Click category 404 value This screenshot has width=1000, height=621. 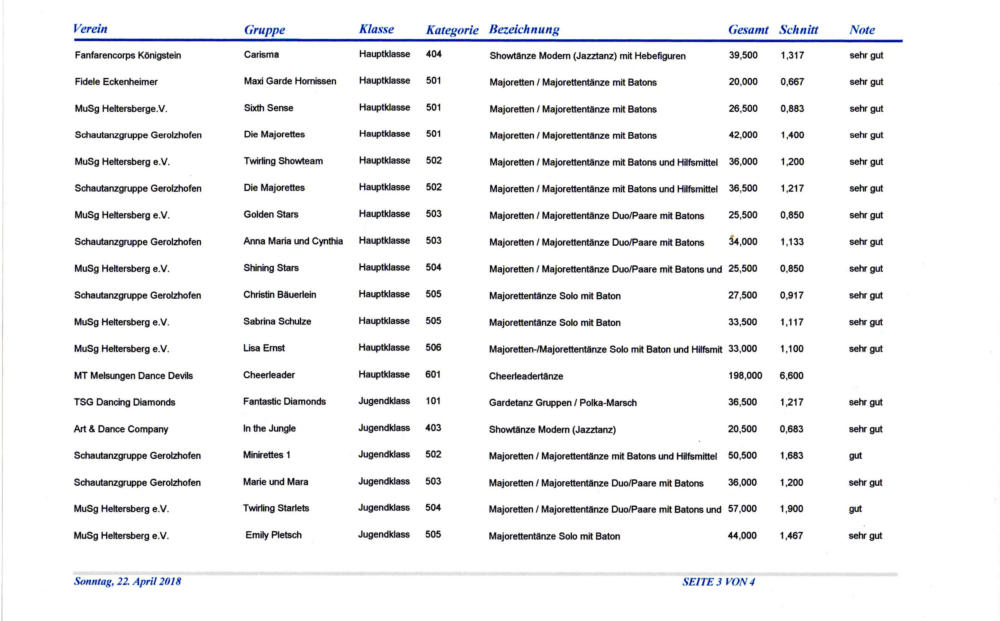434,54
